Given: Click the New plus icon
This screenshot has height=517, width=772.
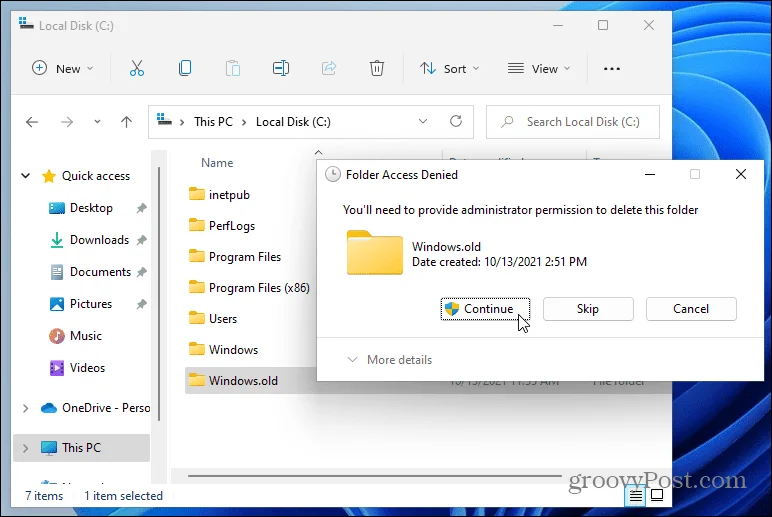Looking at the screenshot, I should click(39, 68).
